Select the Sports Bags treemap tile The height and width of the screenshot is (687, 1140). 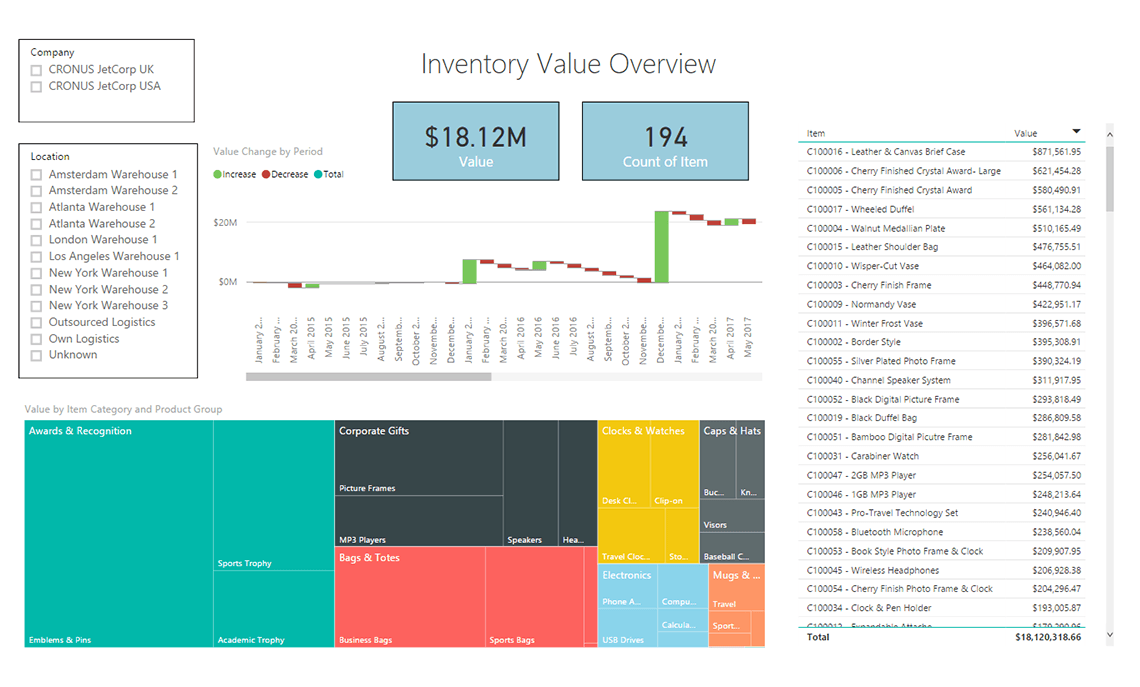(x=534, y=598)
